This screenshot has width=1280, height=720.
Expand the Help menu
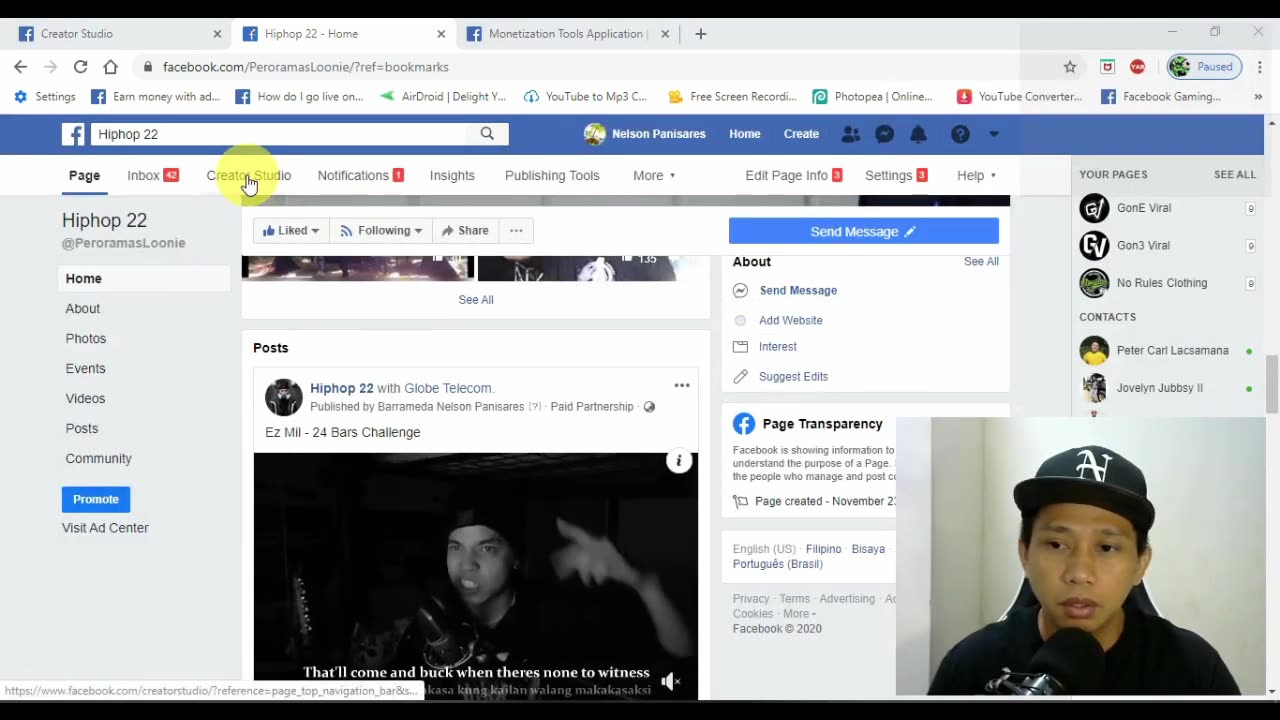tap(976, 175)
